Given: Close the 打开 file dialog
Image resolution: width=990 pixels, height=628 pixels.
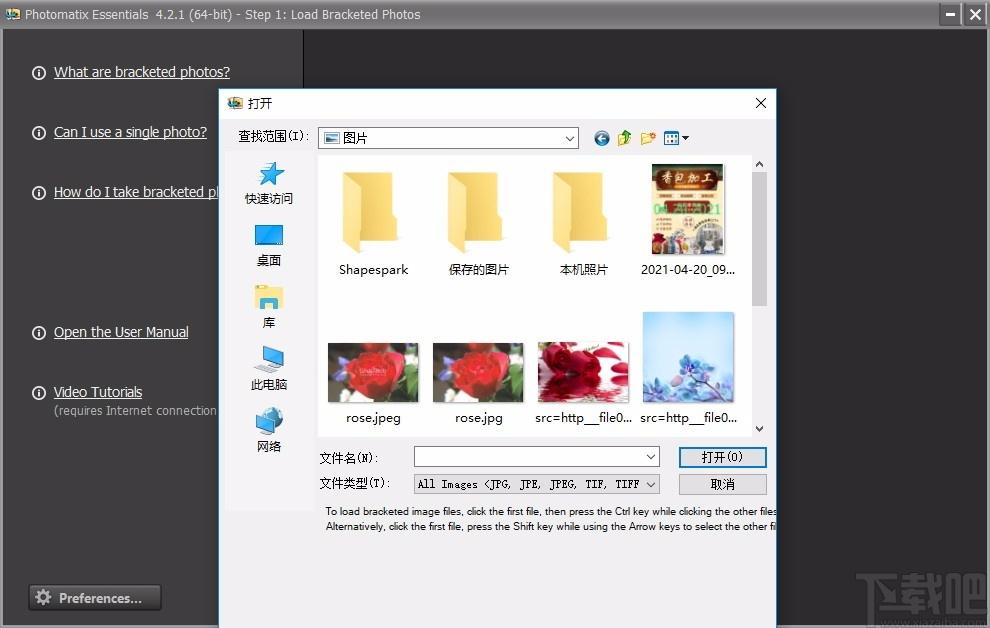Looking at the screenshot, I should (761, 103).
